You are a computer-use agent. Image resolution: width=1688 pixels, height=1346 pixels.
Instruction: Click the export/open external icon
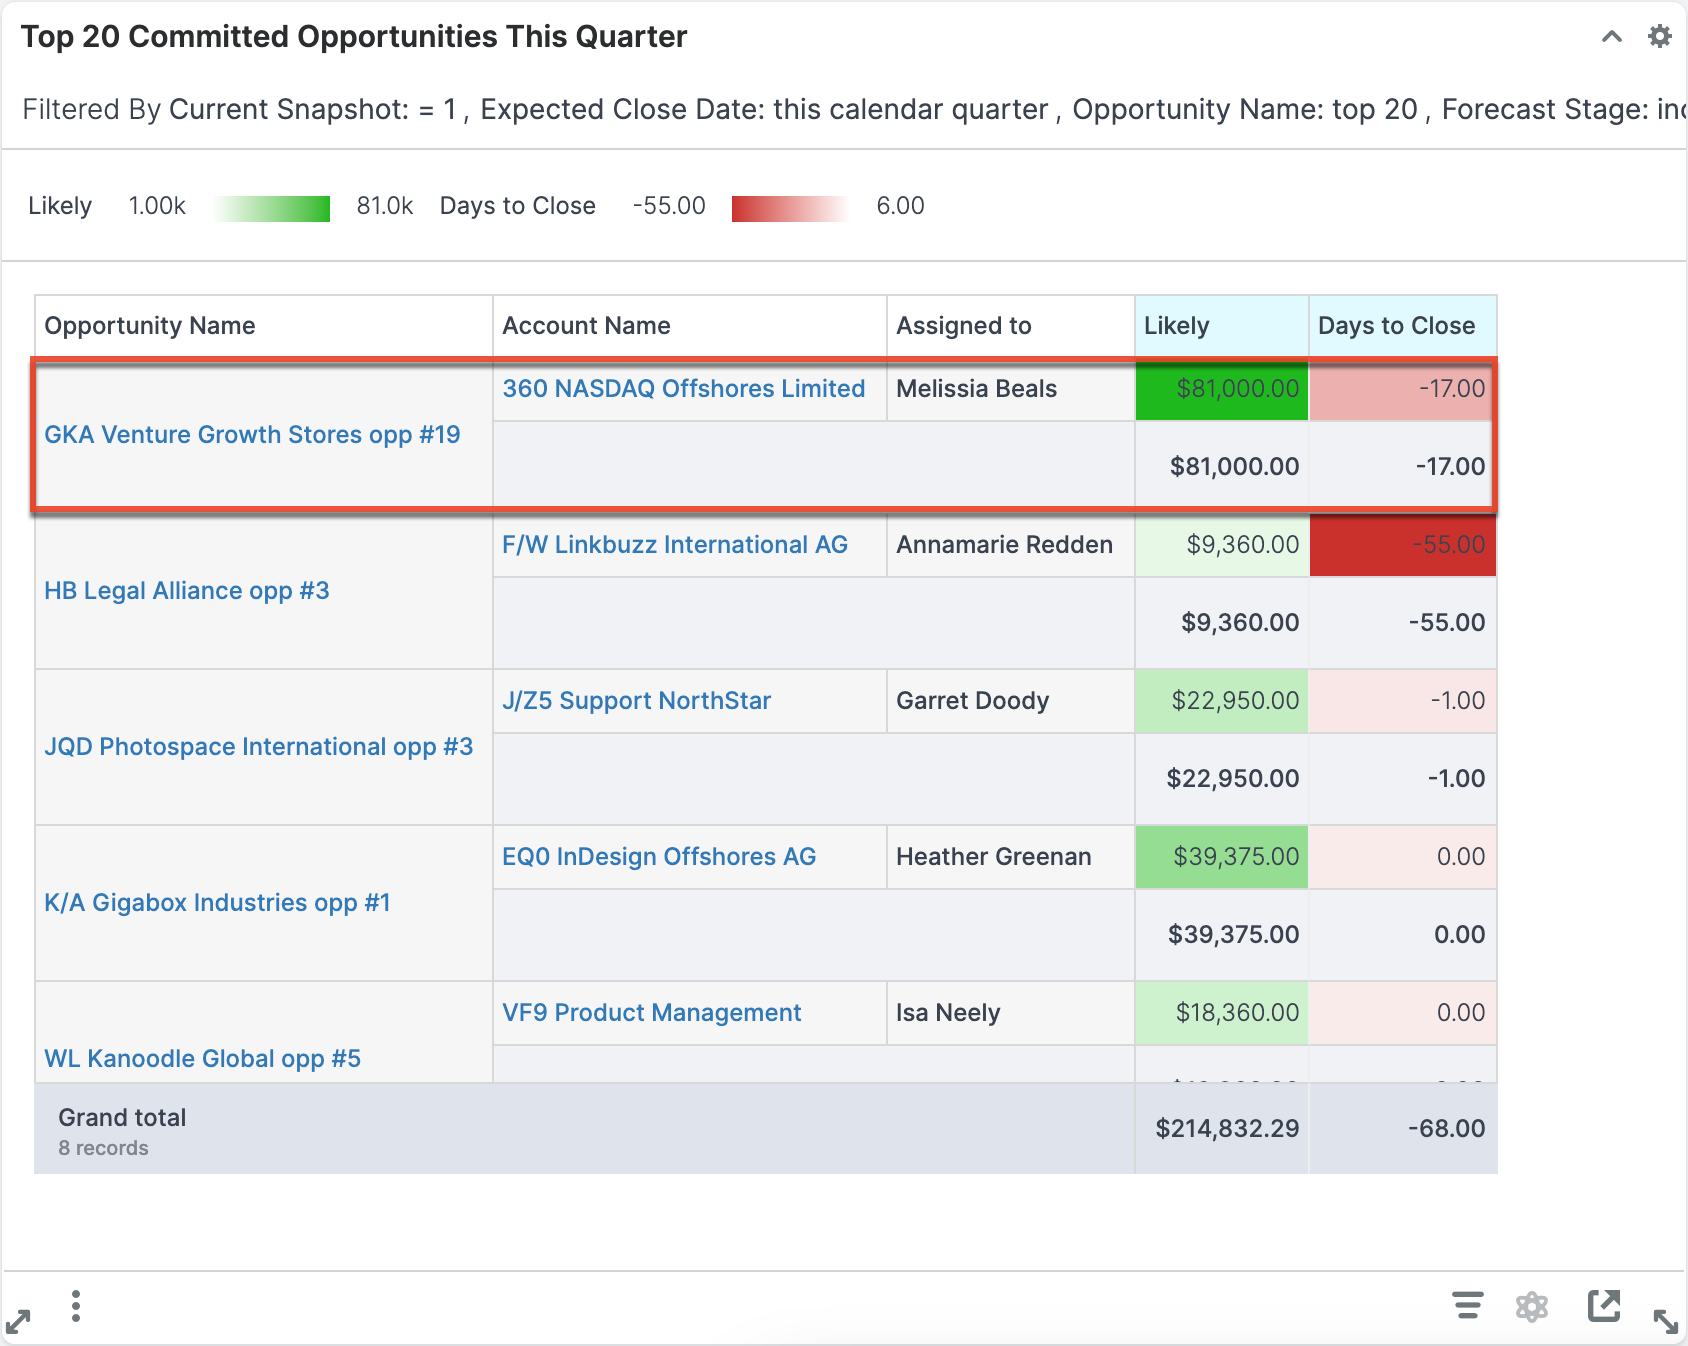(x=1603, y=1306)
